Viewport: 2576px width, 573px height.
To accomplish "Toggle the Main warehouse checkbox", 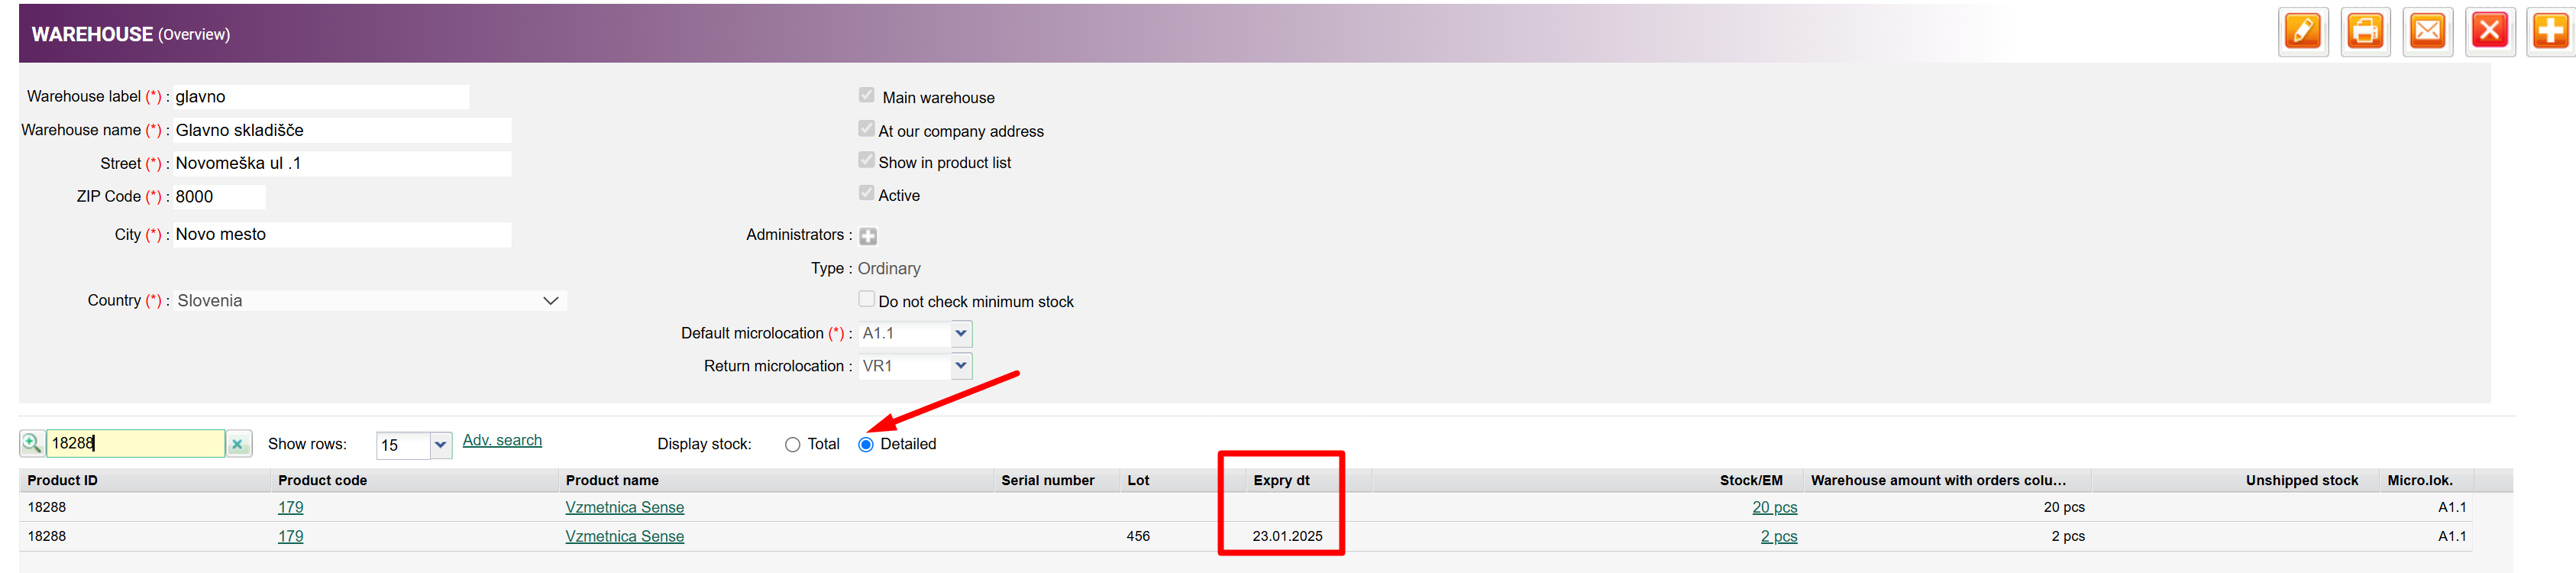I will [866, 95].
